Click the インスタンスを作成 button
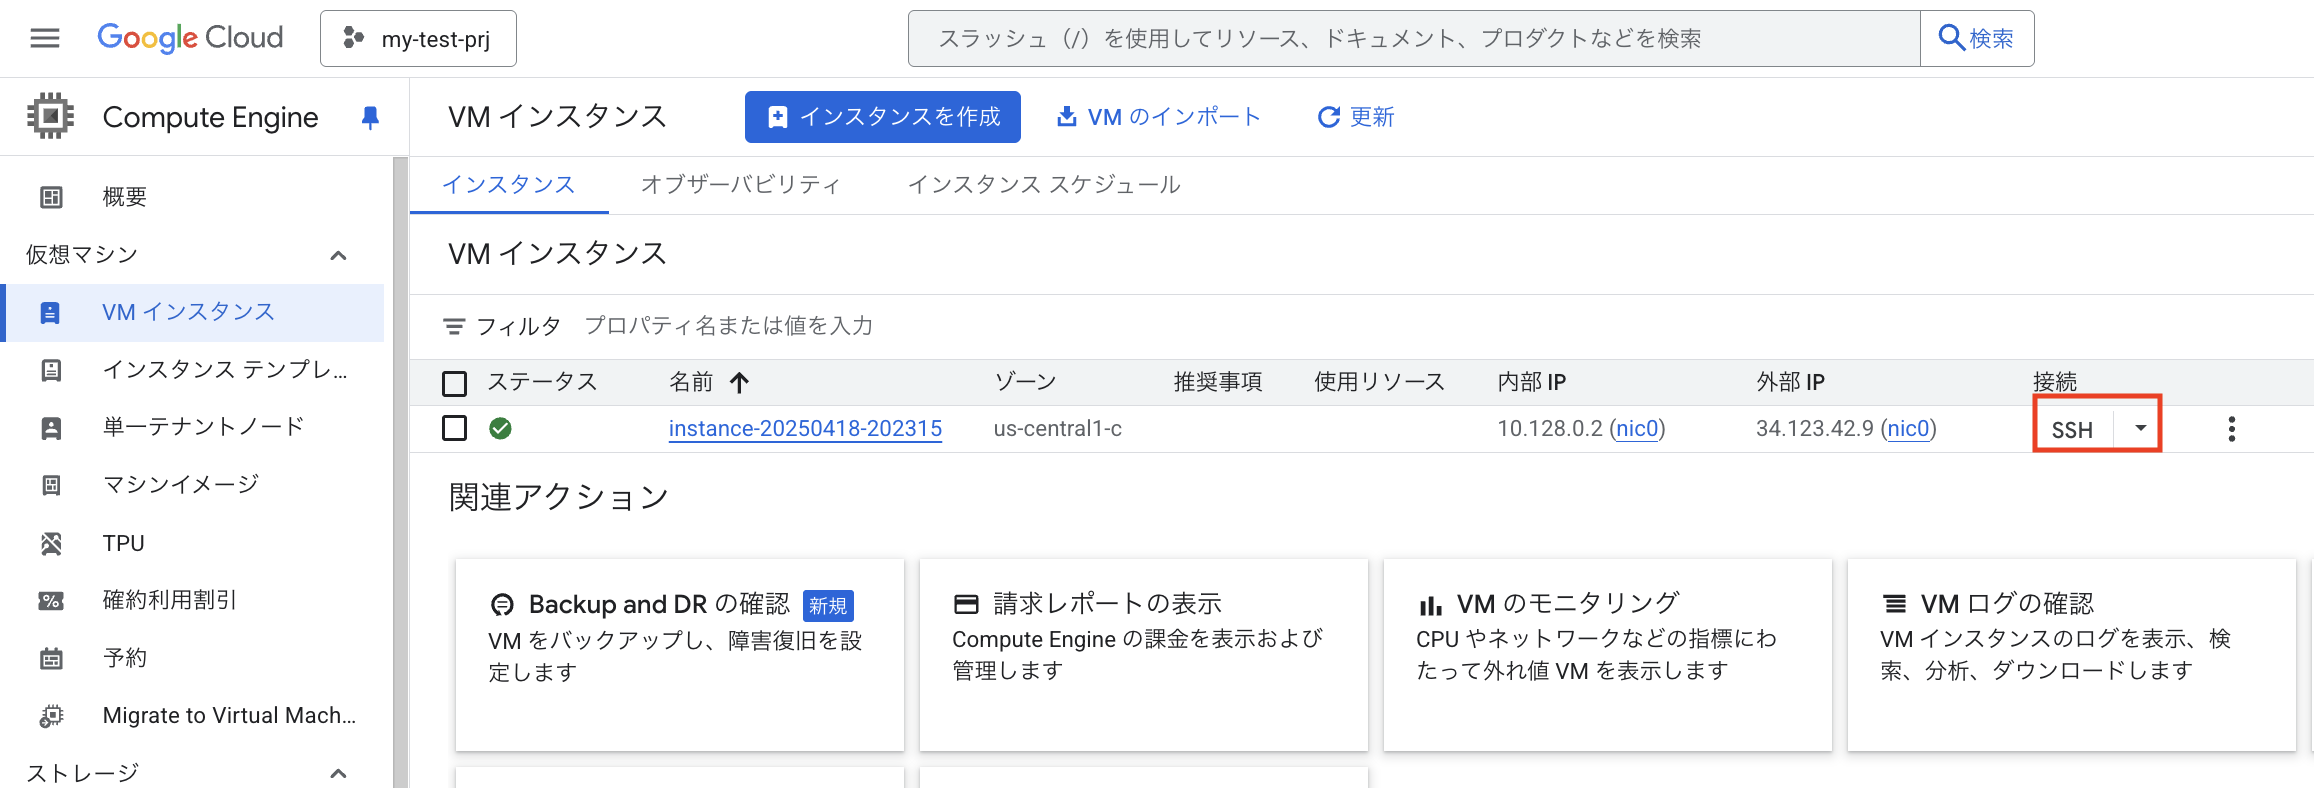2314x788 pixels. tap(883, 117)
